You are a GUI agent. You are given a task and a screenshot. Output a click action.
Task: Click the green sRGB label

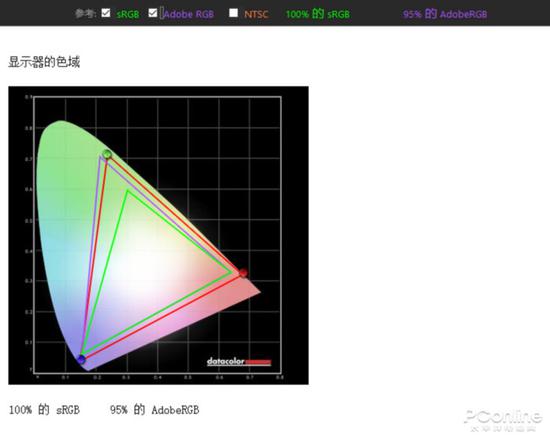coord(128,14)
